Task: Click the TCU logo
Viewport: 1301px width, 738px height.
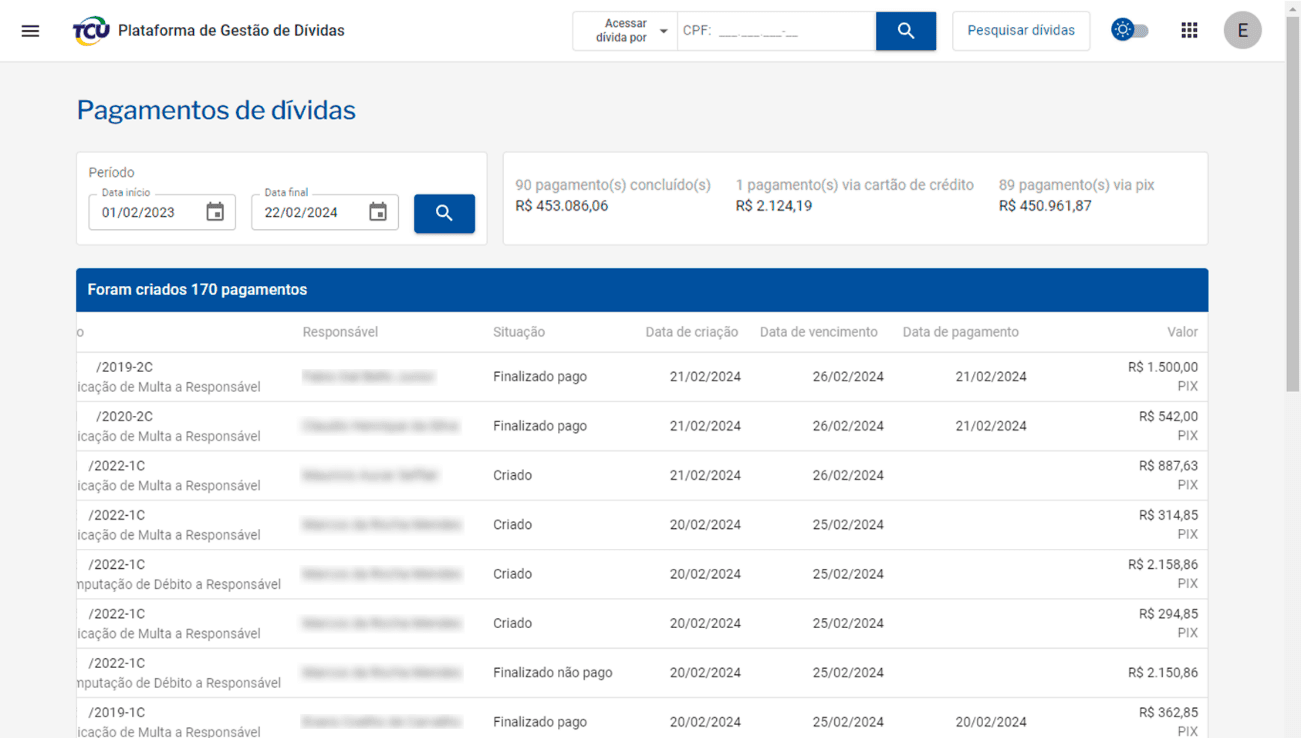Action: pos(91,31)
